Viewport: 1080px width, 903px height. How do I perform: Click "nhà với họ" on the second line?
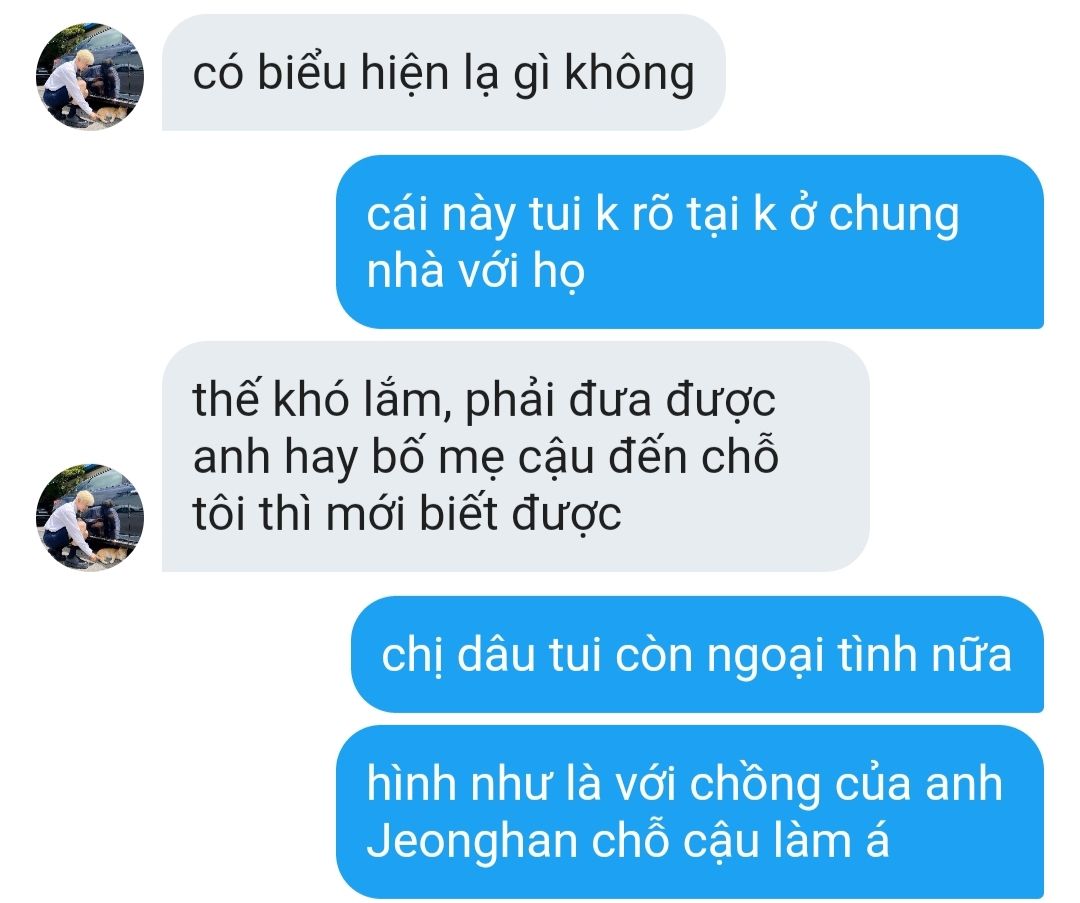475,271
